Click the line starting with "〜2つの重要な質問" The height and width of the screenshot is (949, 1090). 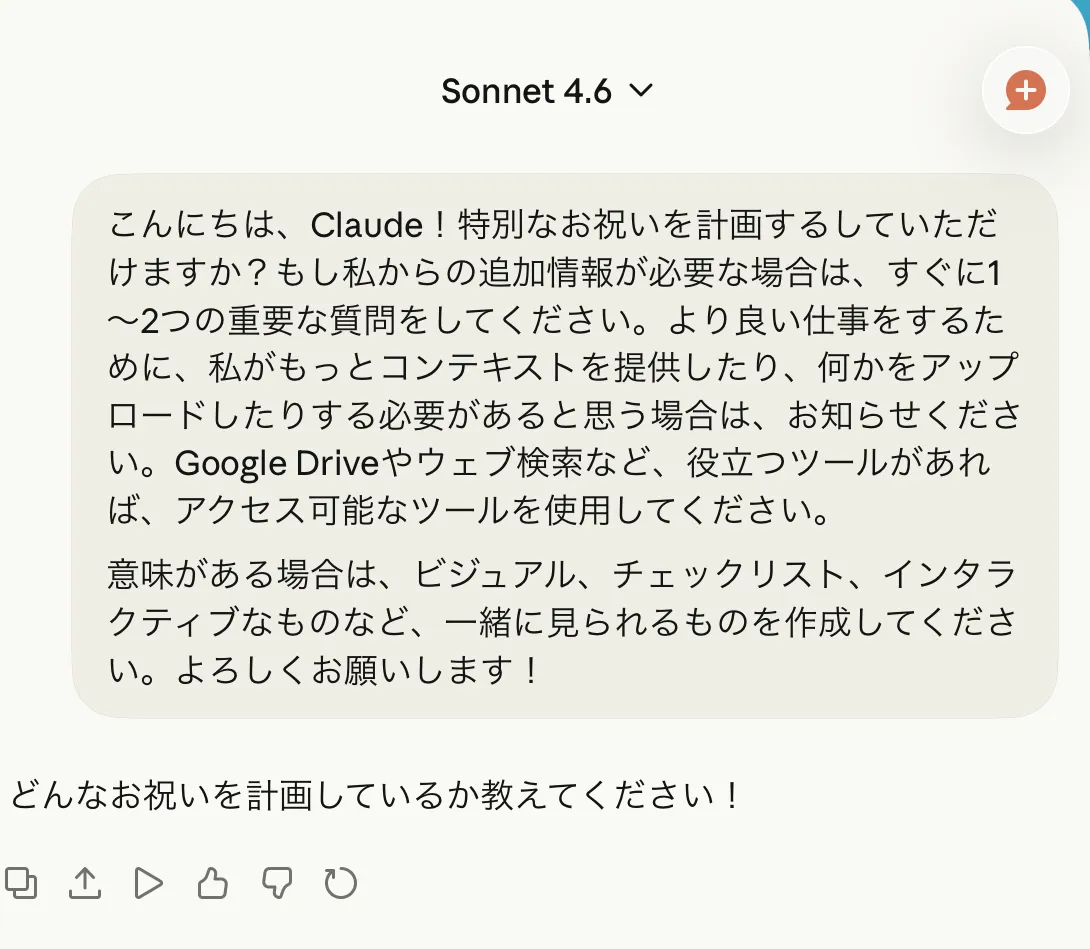point(560,320)
